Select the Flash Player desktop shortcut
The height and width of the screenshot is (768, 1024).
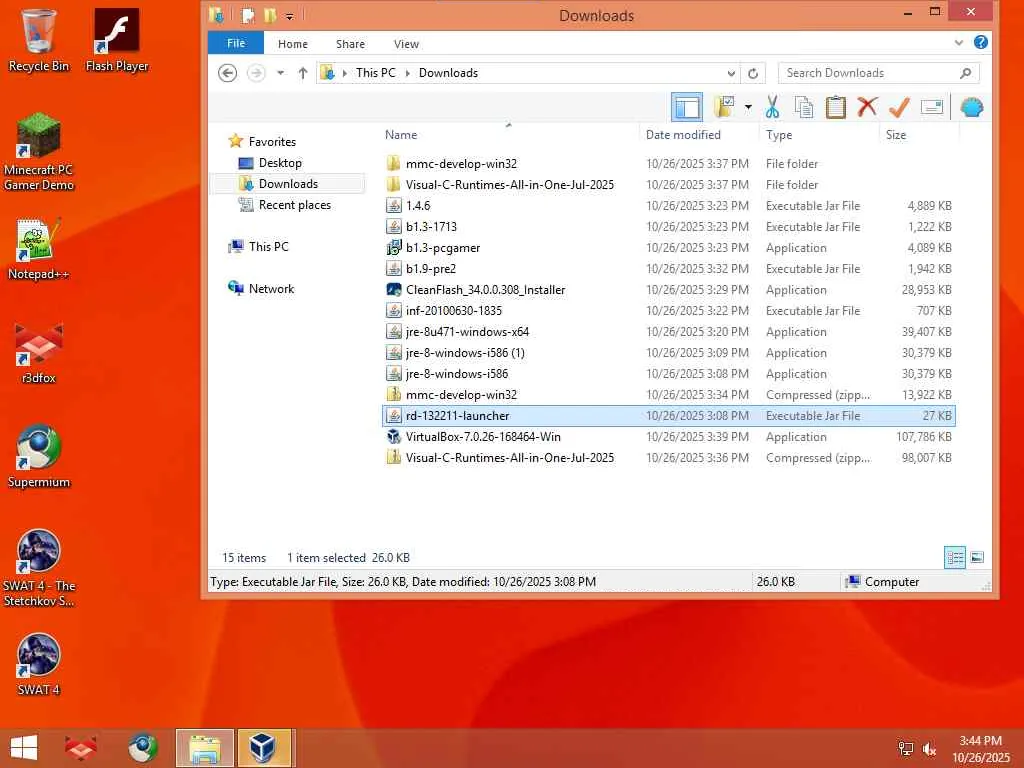click(x=117, y=40)
